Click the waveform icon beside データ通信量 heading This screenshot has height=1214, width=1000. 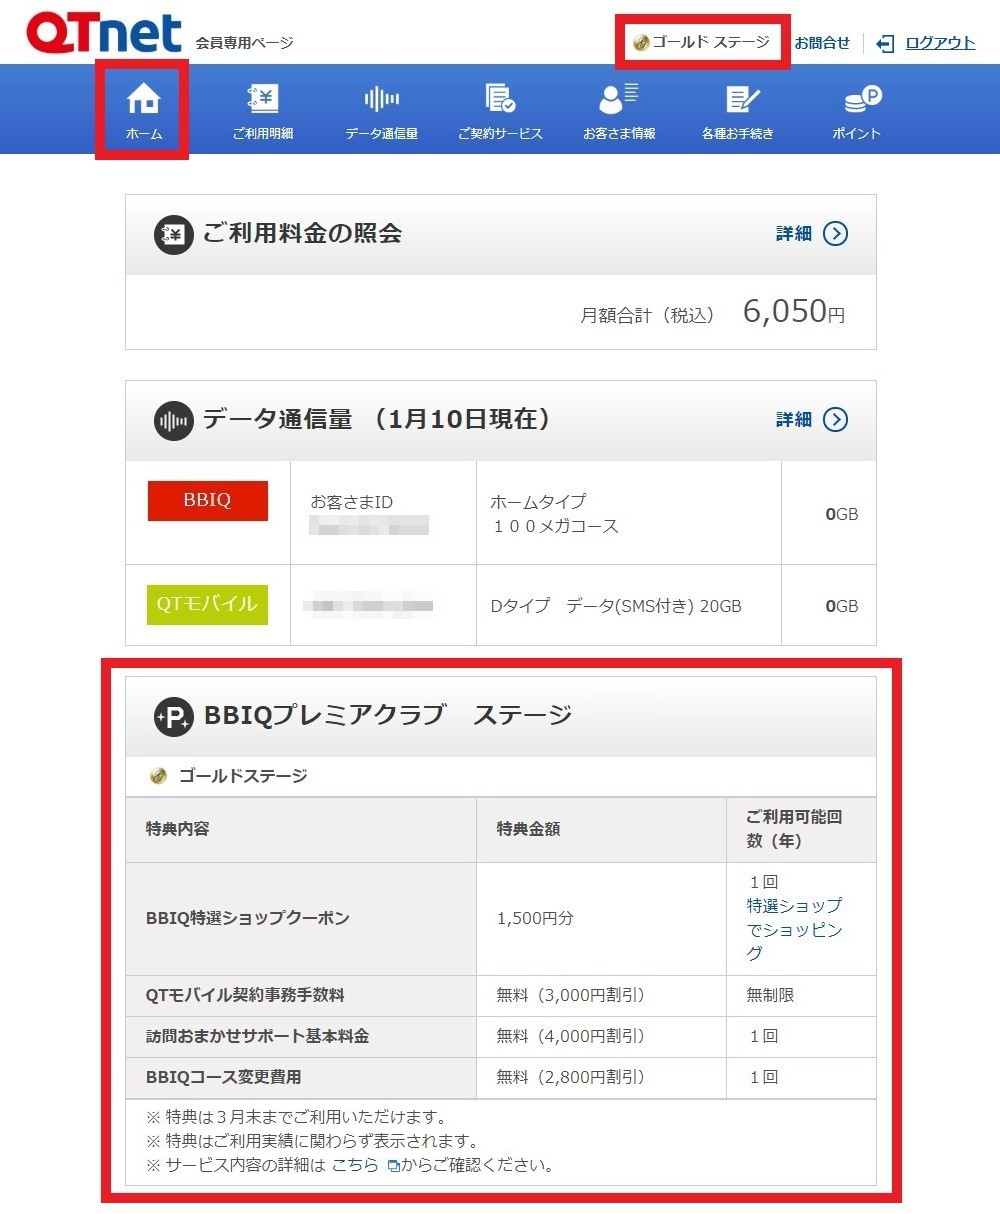[173, 421]
